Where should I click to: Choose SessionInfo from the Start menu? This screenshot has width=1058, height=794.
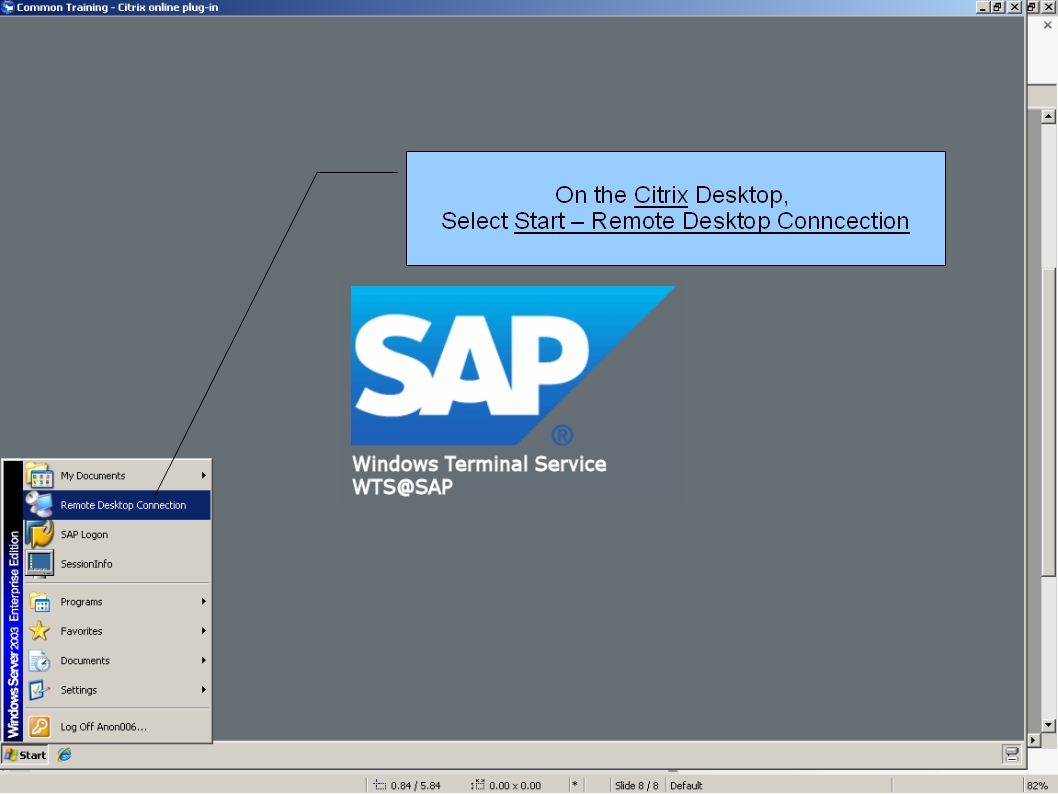[87, 563]
